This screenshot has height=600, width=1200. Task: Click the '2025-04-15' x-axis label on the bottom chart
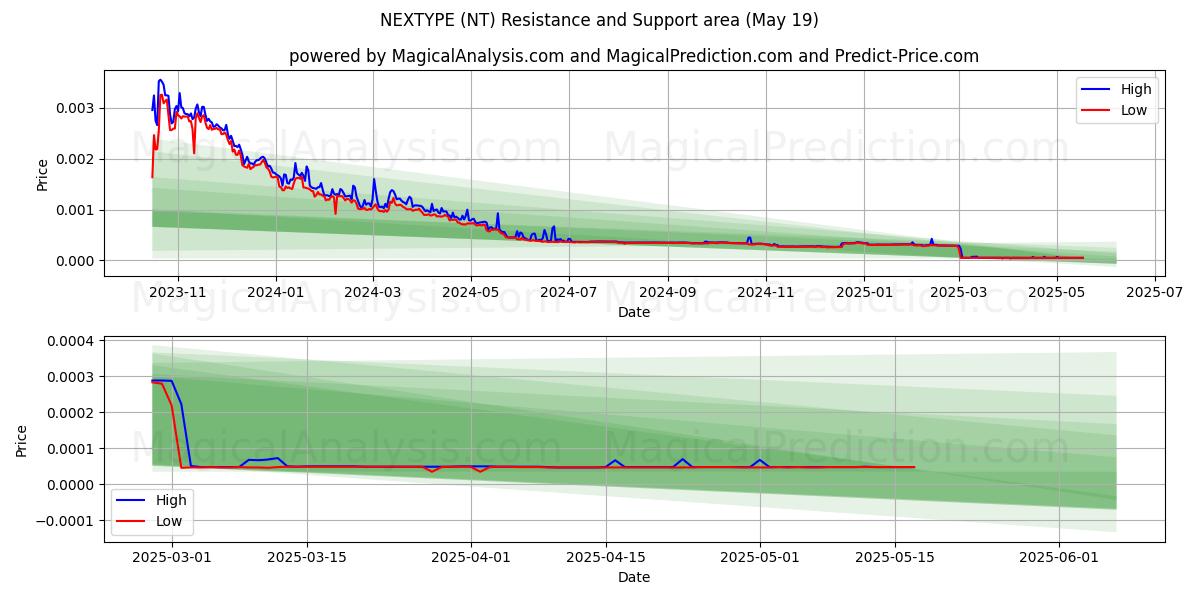click(606, 558)
